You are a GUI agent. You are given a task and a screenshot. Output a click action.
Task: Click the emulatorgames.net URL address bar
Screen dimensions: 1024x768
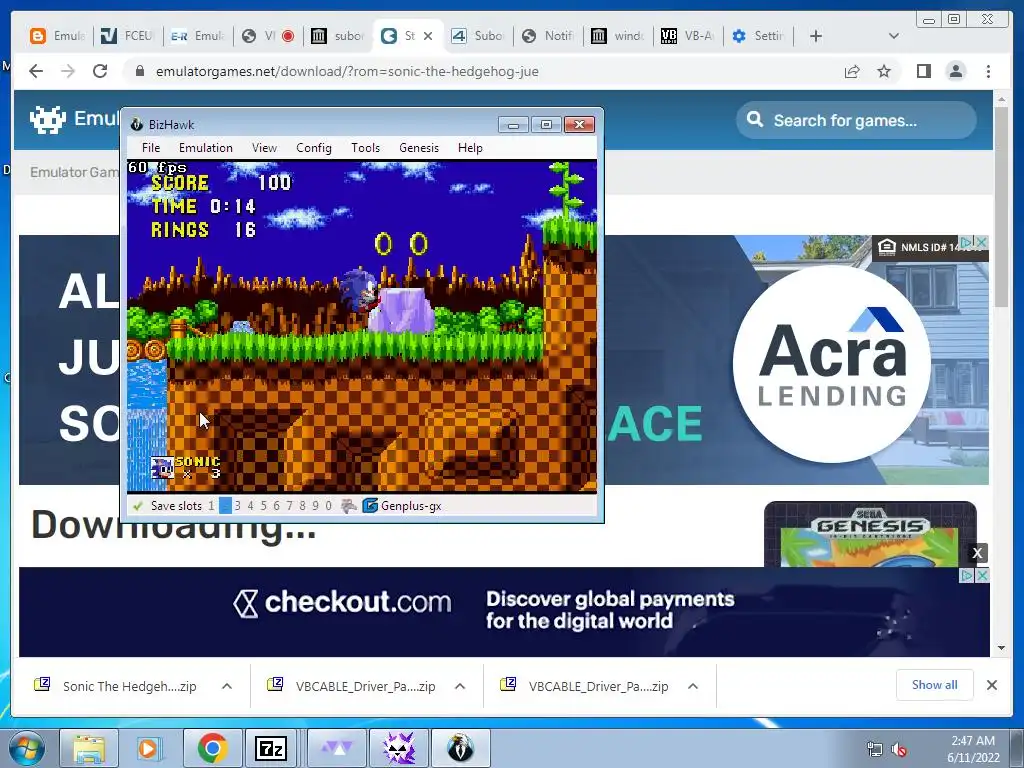[x=347, y=71]
